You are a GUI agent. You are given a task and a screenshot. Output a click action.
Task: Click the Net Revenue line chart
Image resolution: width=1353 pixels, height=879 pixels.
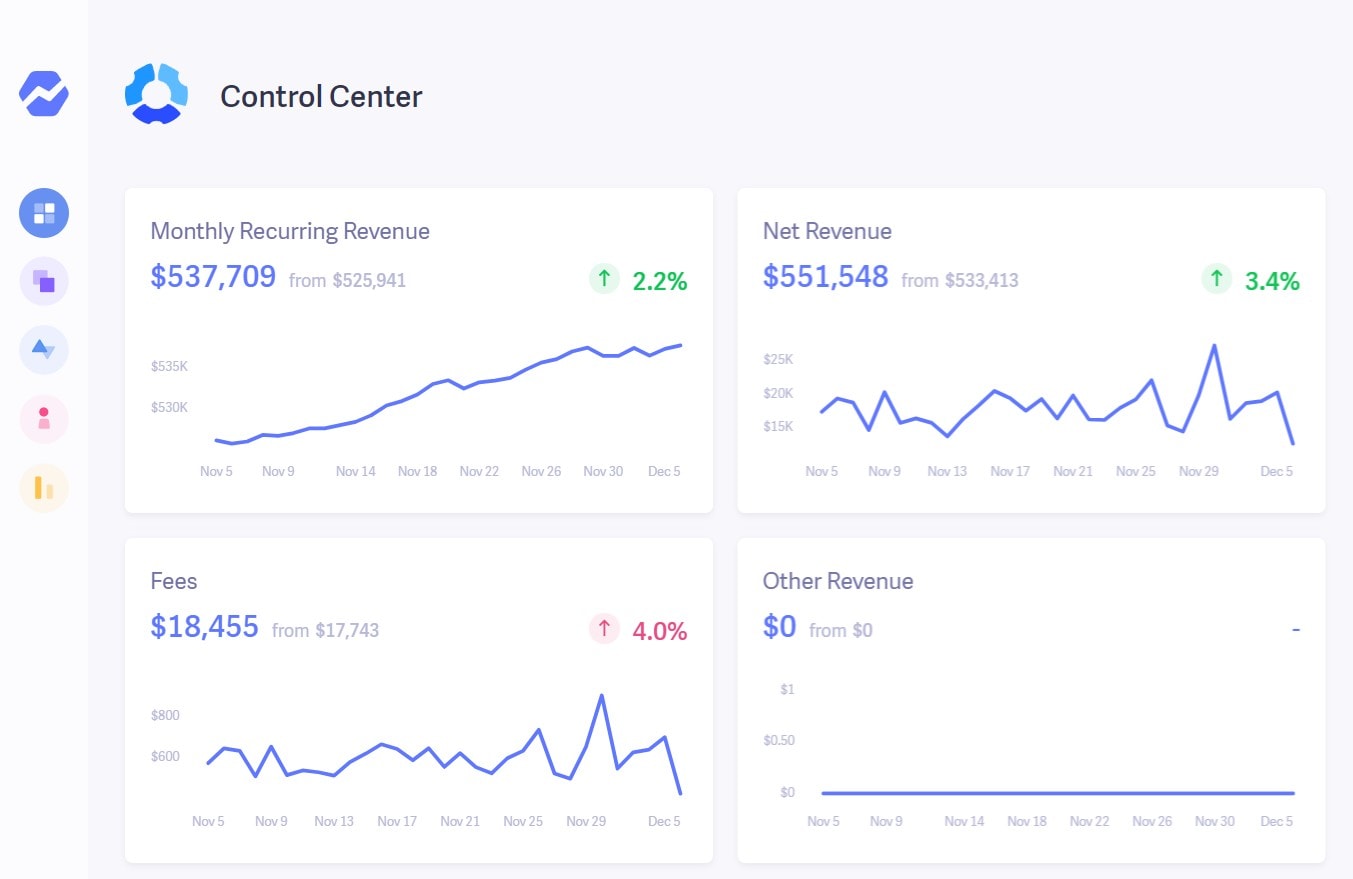coord(1058,393)
